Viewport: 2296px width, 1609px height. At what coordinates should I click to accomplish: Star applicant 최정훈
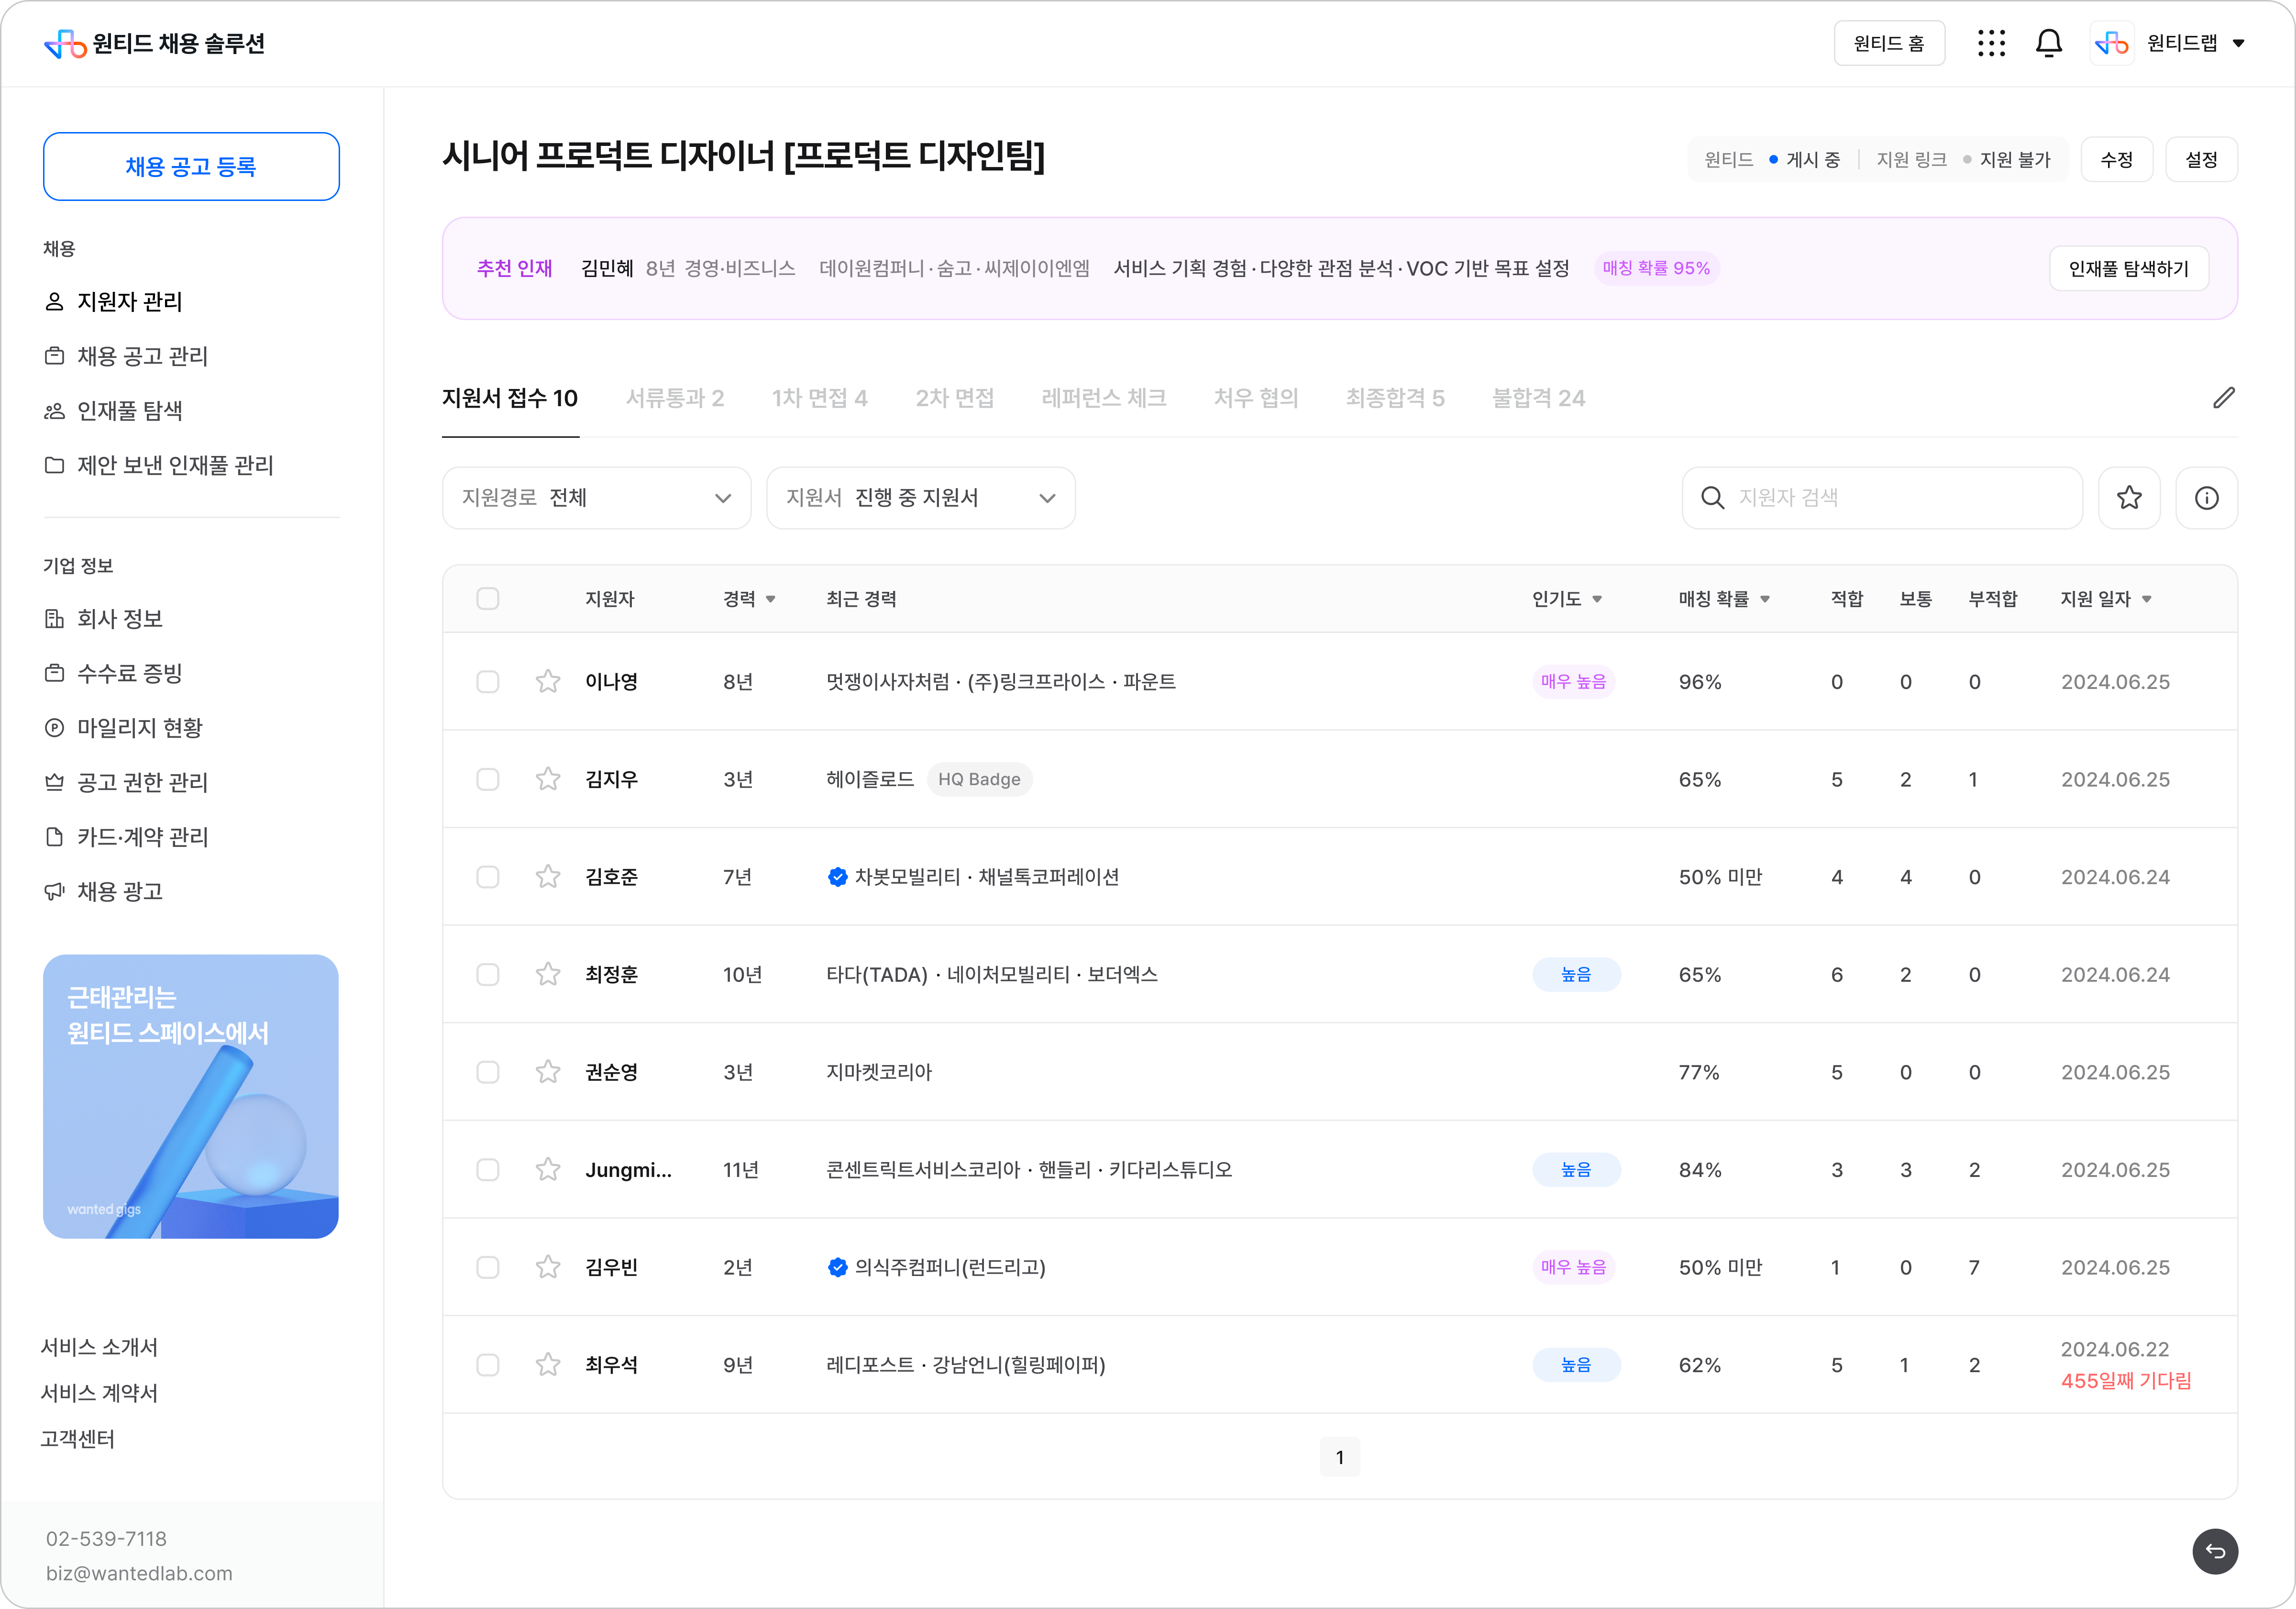point(548,974)
